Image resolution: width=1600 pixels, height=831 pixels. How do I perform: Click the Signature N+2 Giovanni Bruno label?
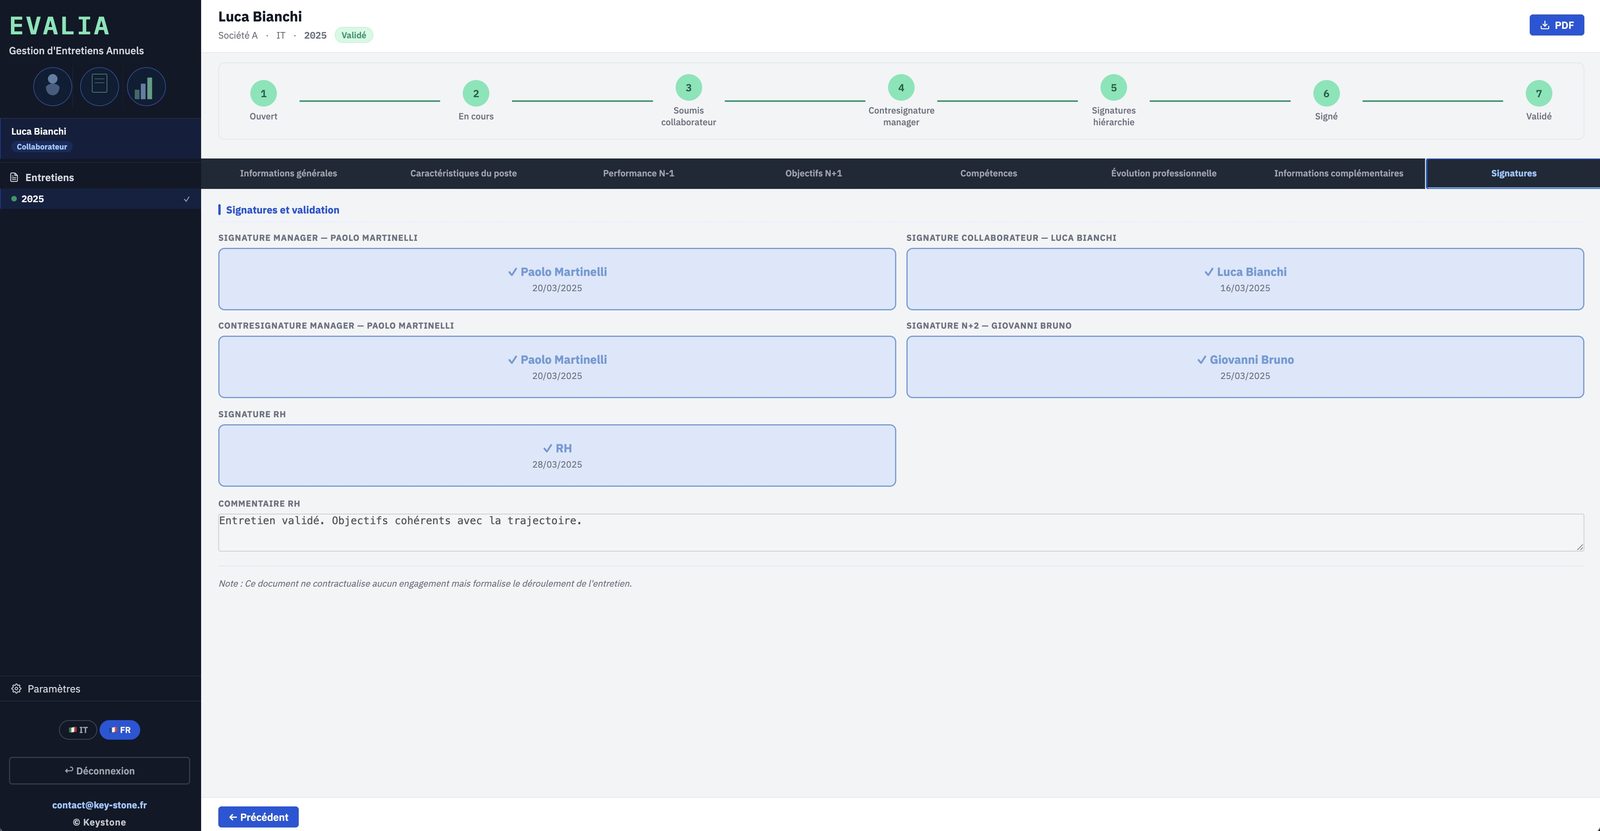coord(989,326)
